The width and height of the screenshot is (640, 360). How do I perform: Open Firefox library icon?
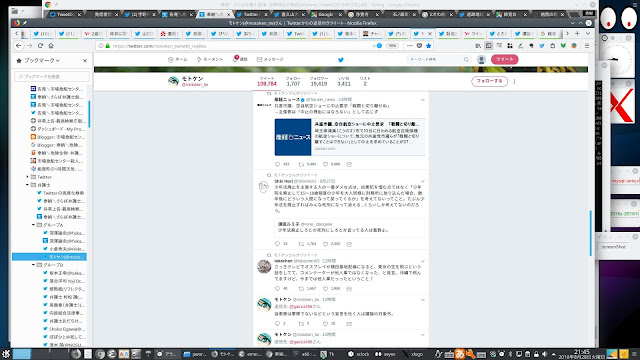pyautogui.click(x=478, y=46)
